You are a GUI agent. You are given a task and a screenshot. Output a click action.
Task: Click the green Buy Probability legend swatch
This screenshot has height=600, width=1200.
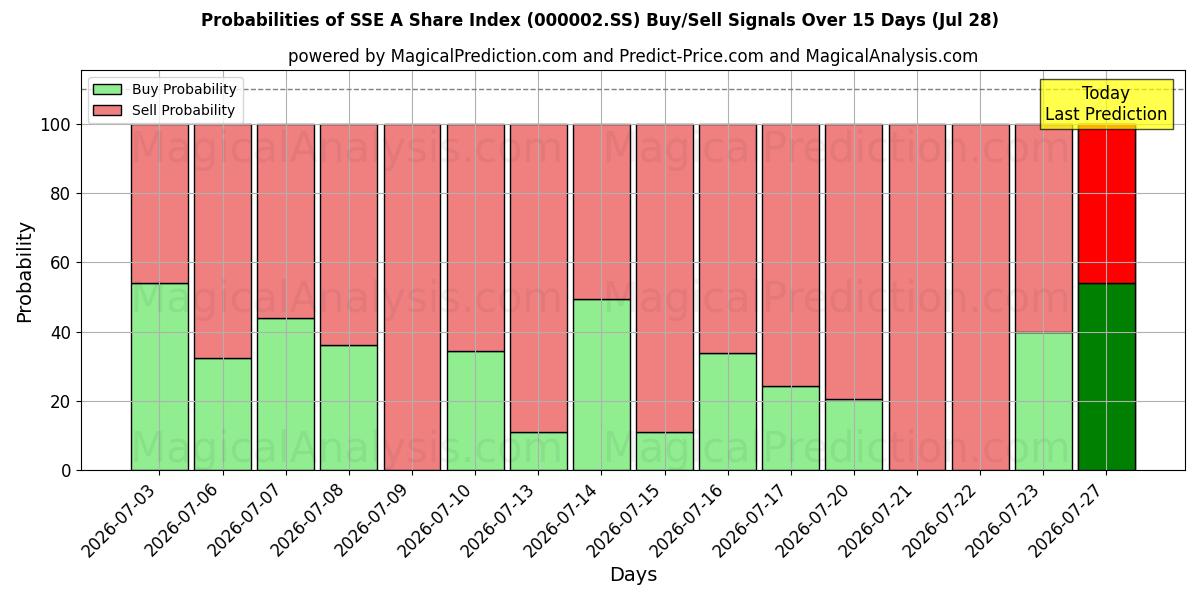point(107,89)
